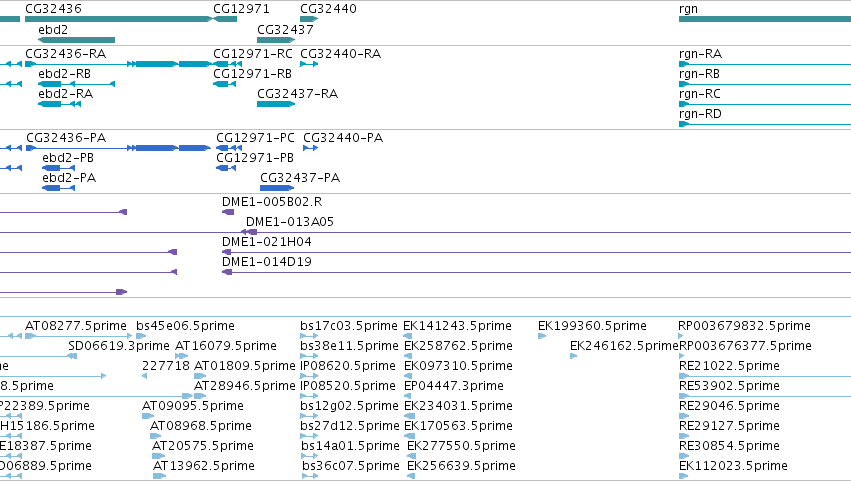This screenshot has width=851, height=481.
Task: Click the rgn gene bar
Action: 765,19
